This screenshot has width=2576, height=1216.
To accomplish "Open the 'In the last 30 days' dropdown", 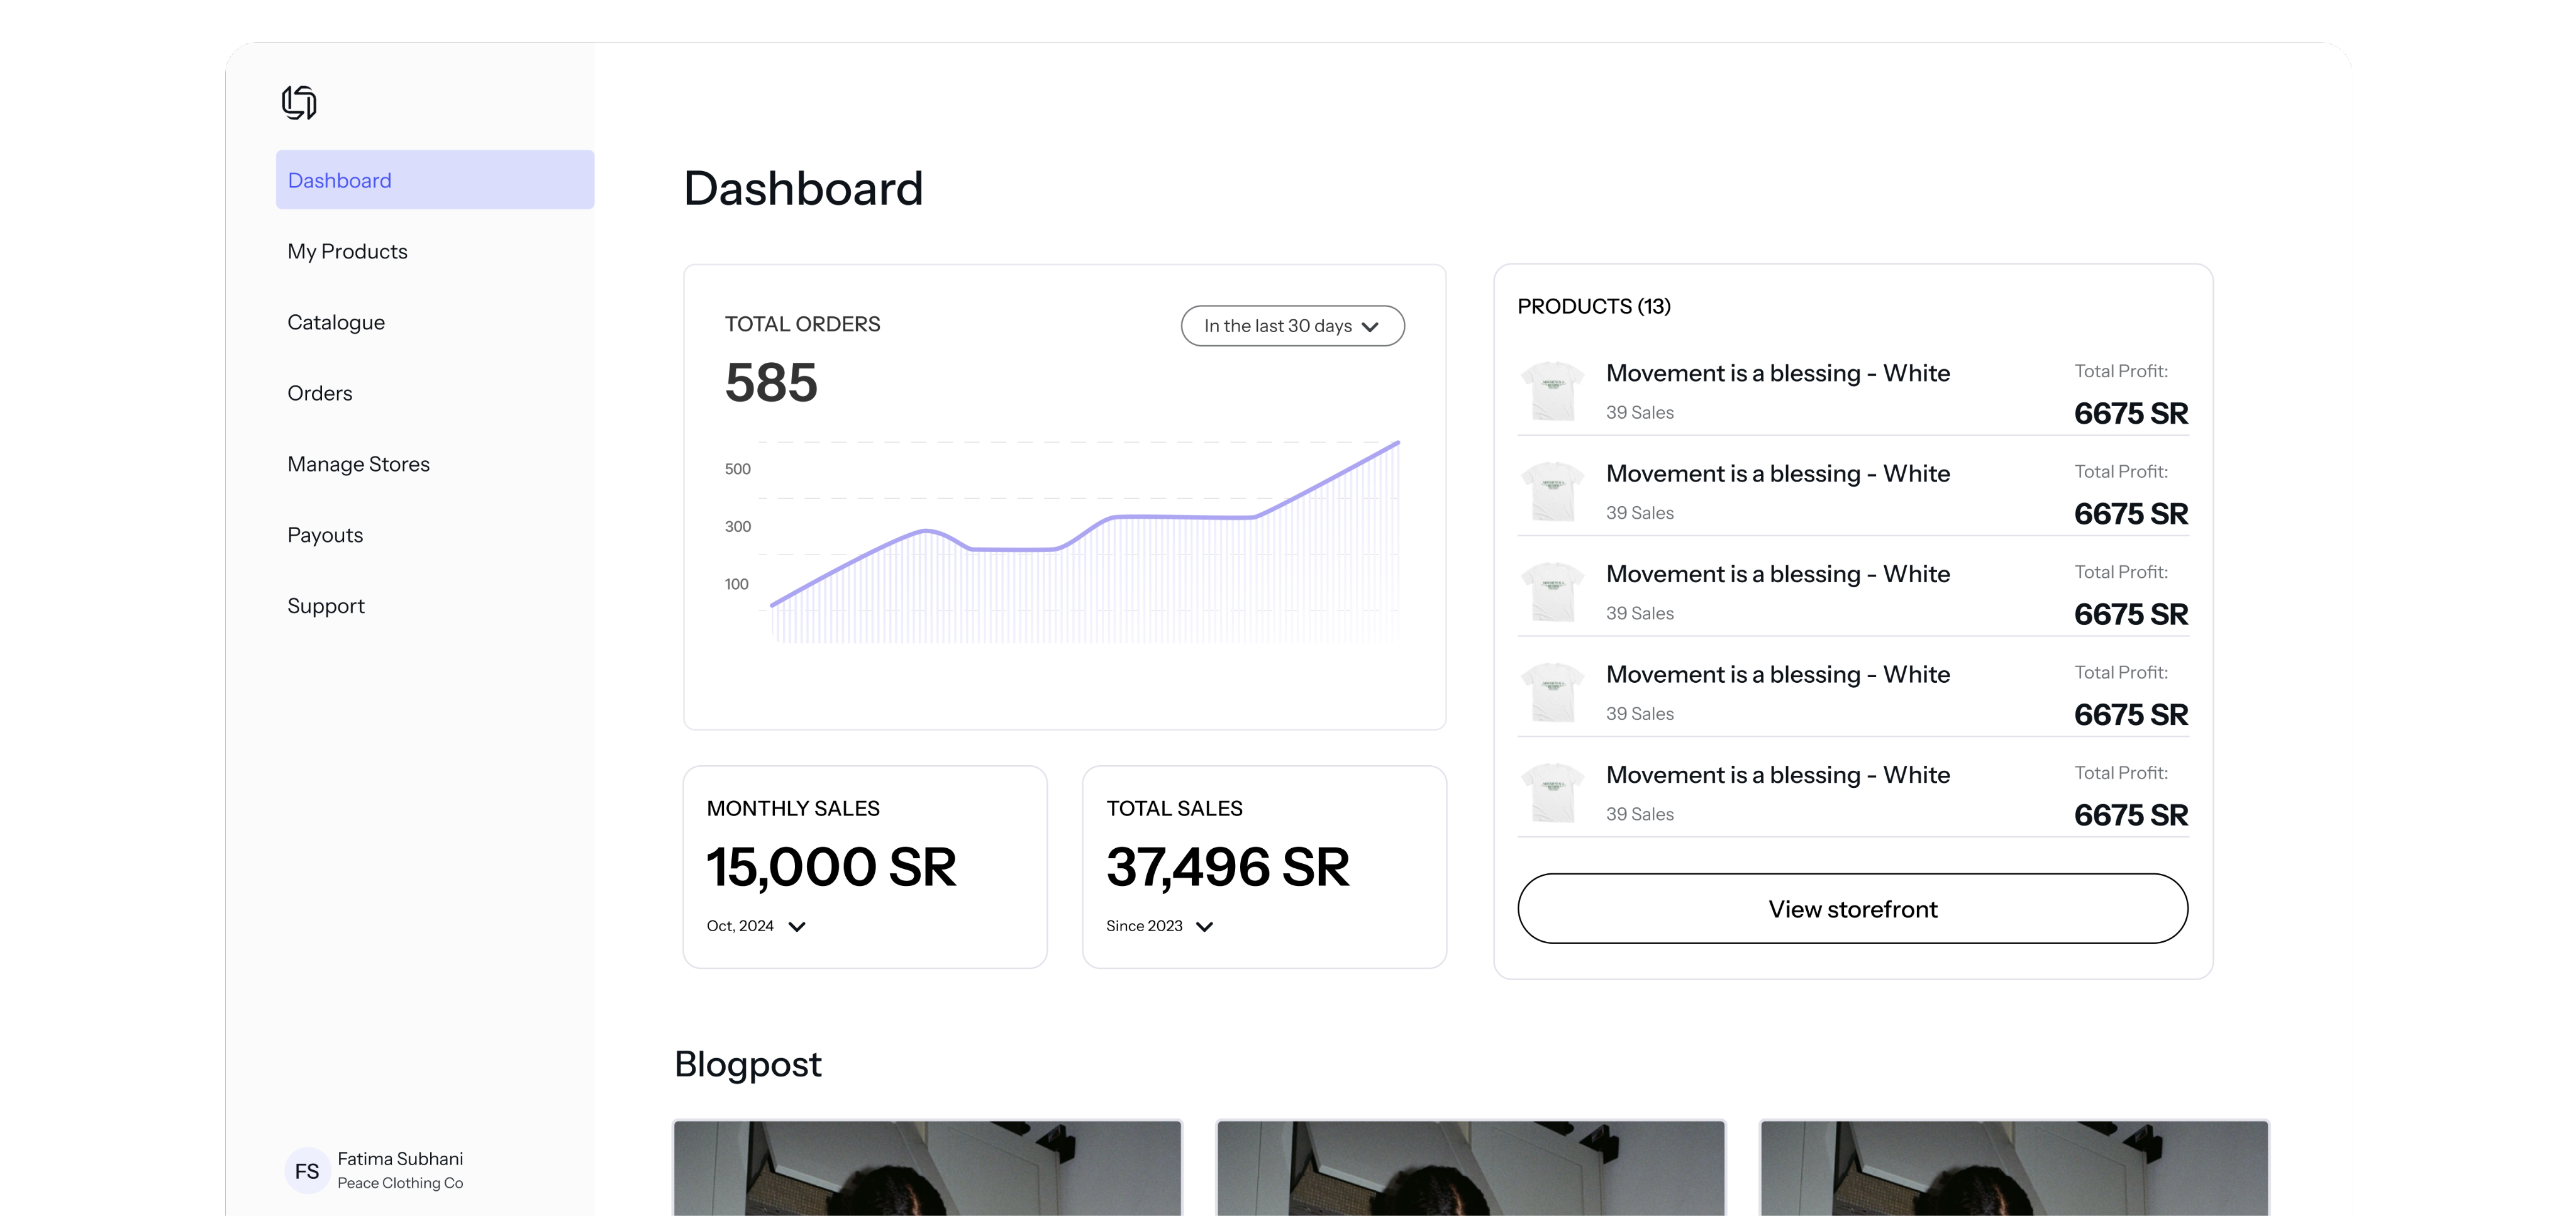I will pos(1292,326).
